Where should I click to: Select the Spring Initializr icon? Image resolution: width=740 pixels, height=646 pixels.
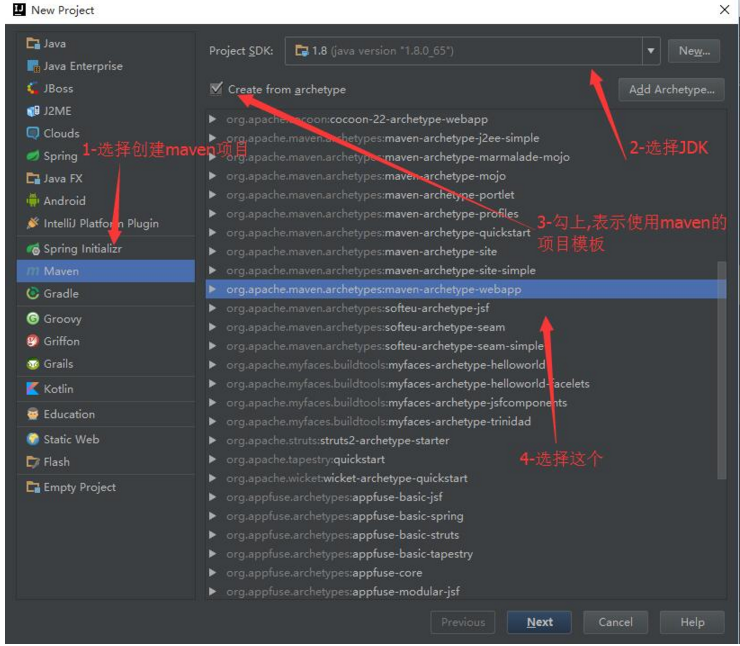pyautogui.click(x=33, y=248)
